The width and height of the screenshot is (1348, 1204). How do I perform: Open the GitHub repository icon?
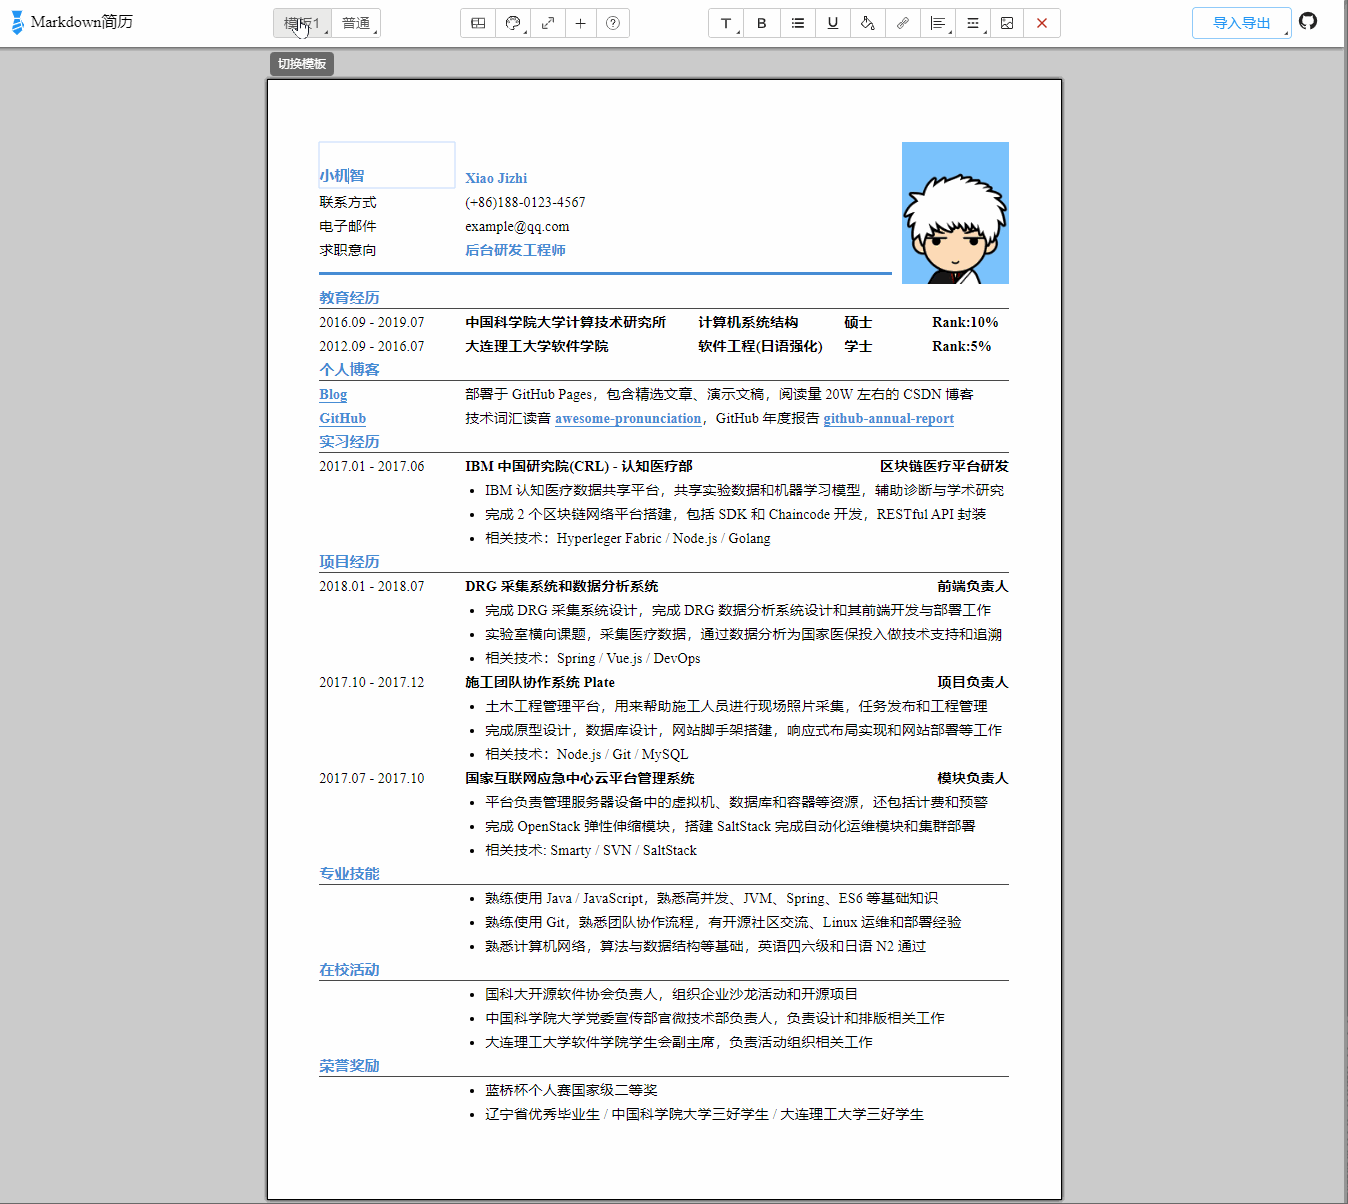click(1308, 21)
